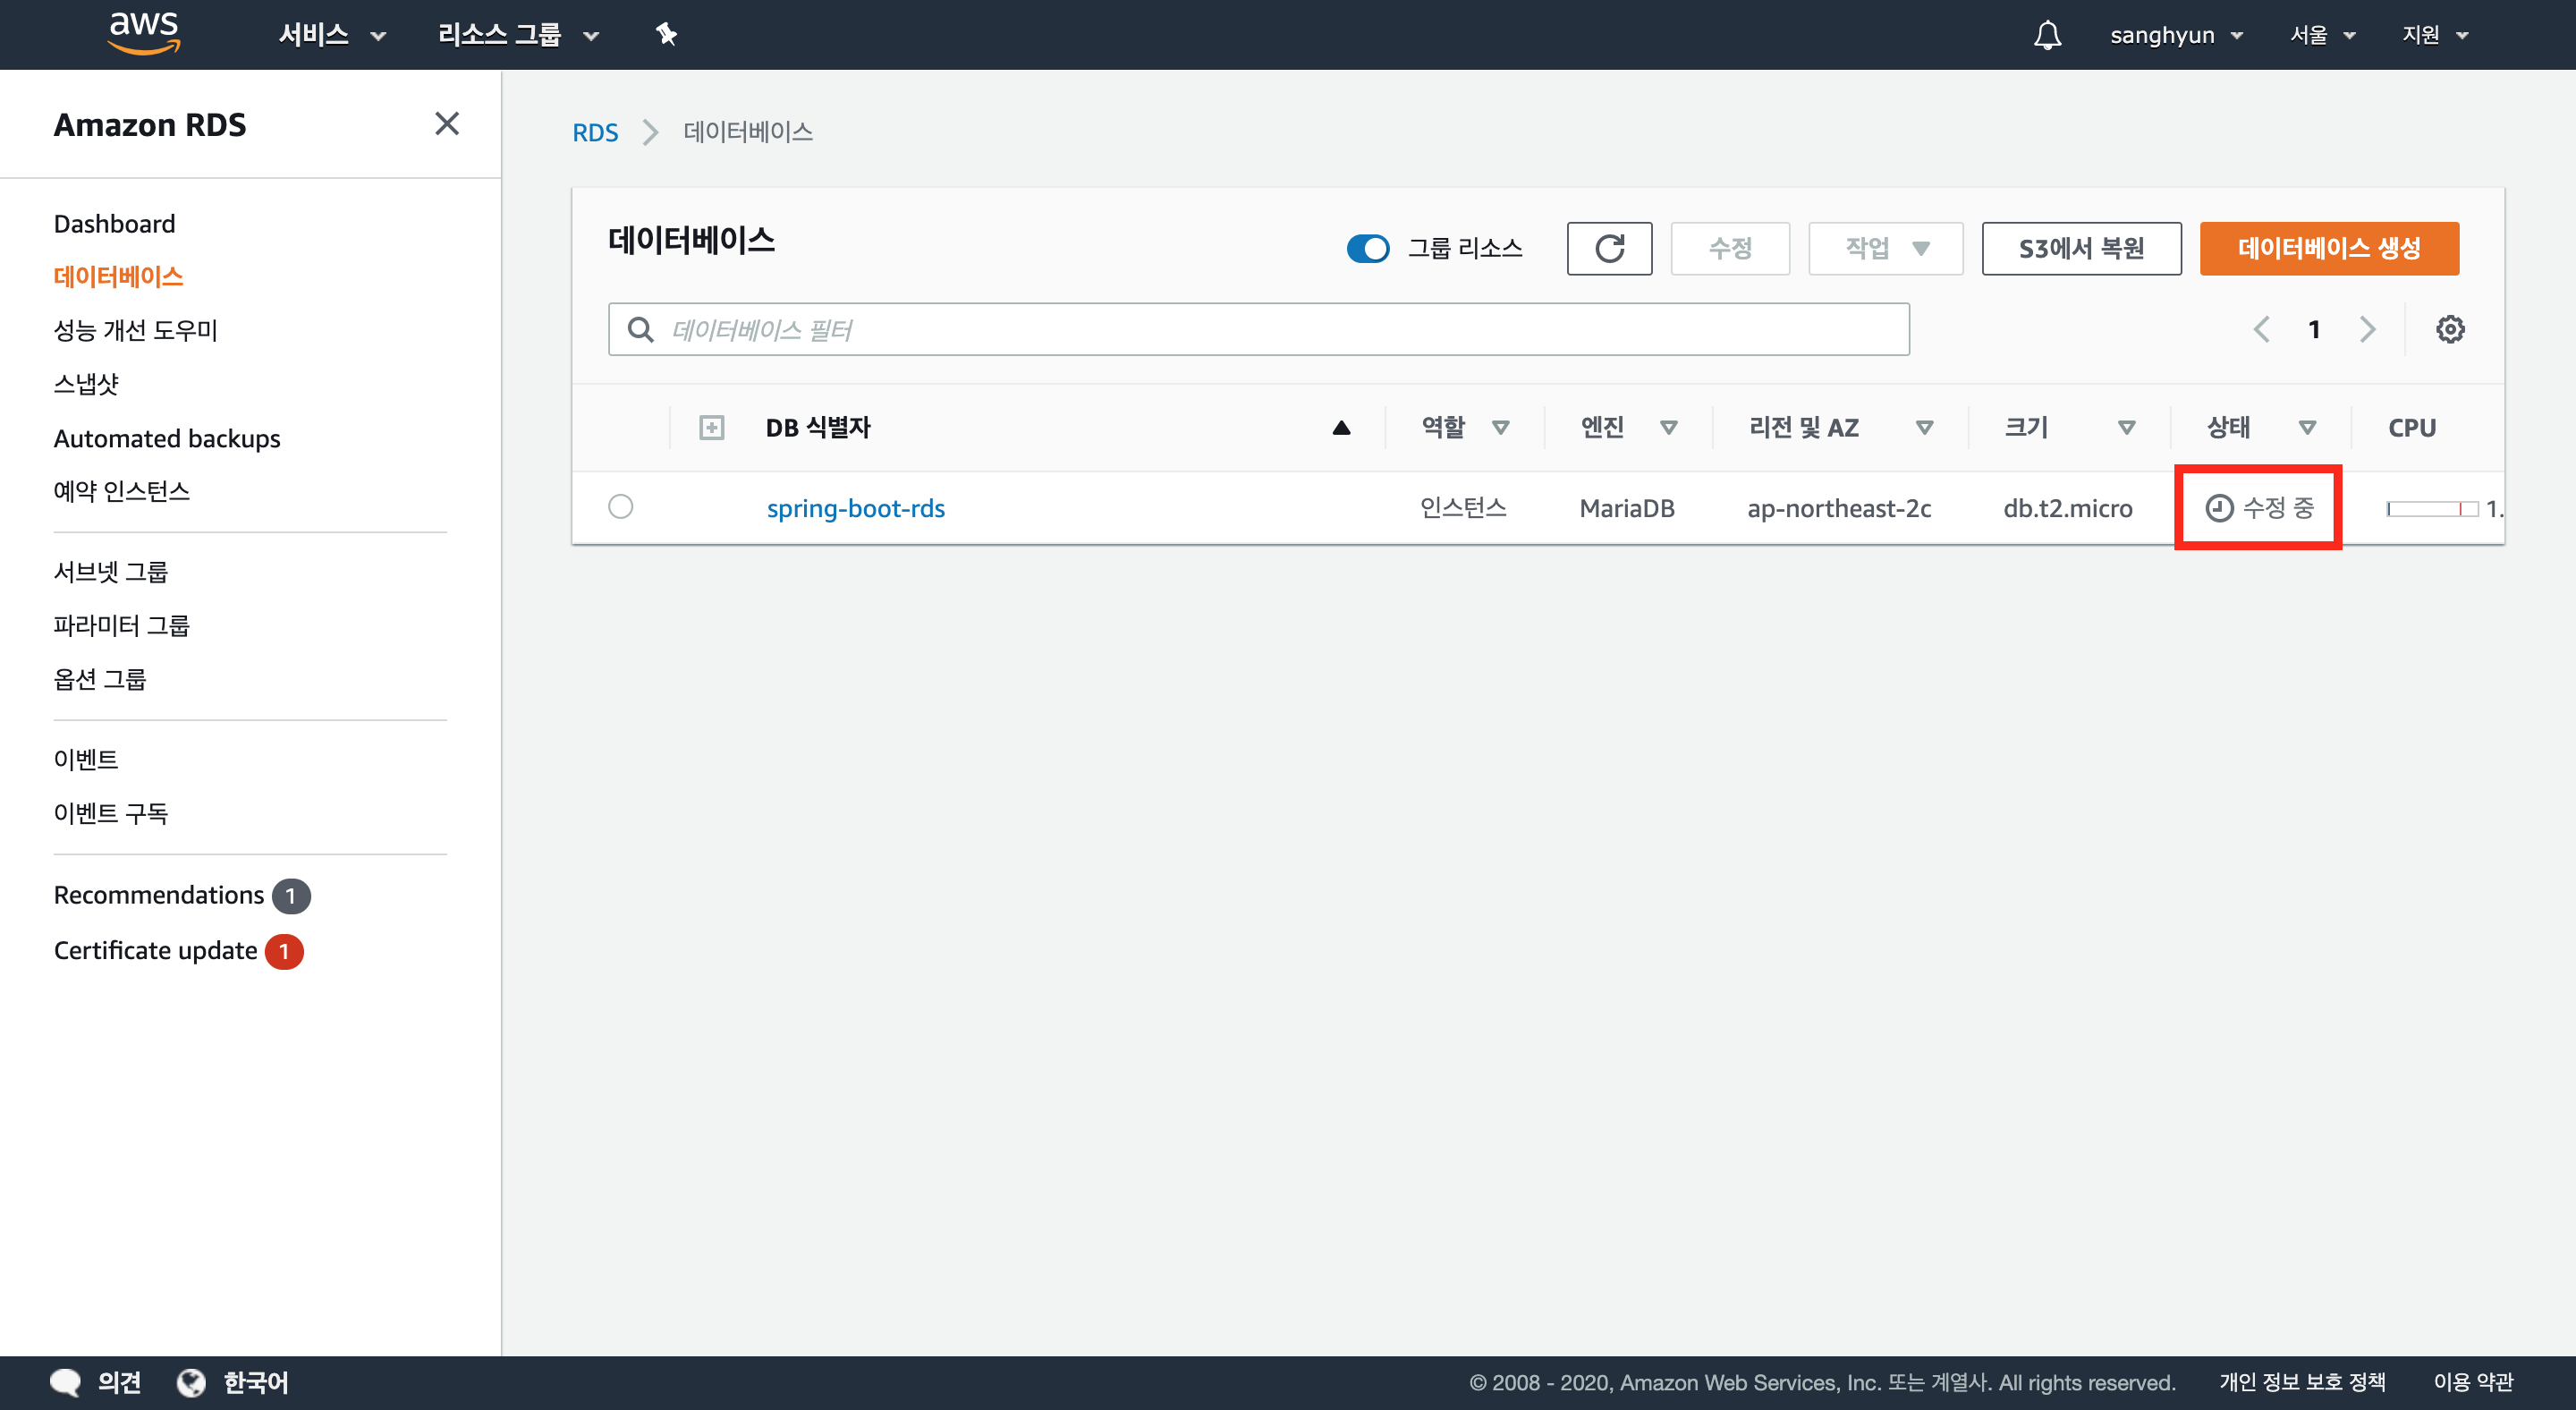This screenshot has height=1410, width=2576.
Task: Click the refresh databases icon button
Action: (1608, 248)
